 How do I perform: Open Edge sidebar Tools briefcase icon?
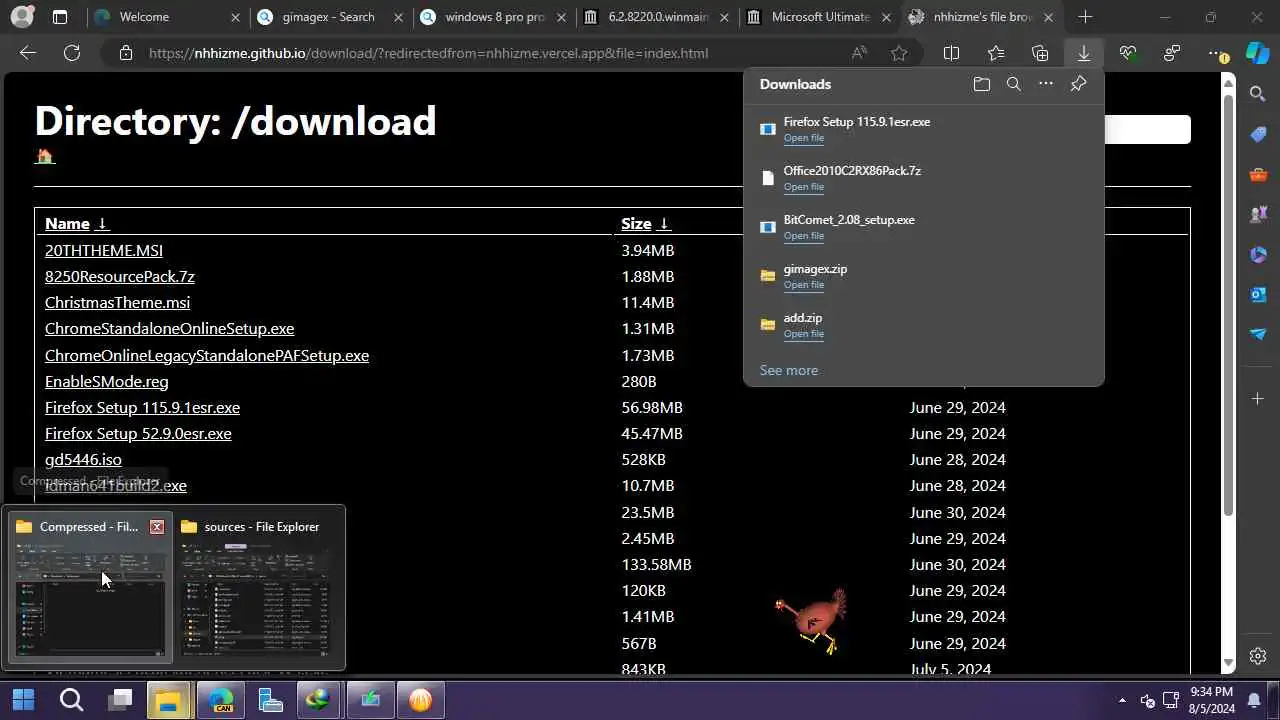coord(1258,174)
